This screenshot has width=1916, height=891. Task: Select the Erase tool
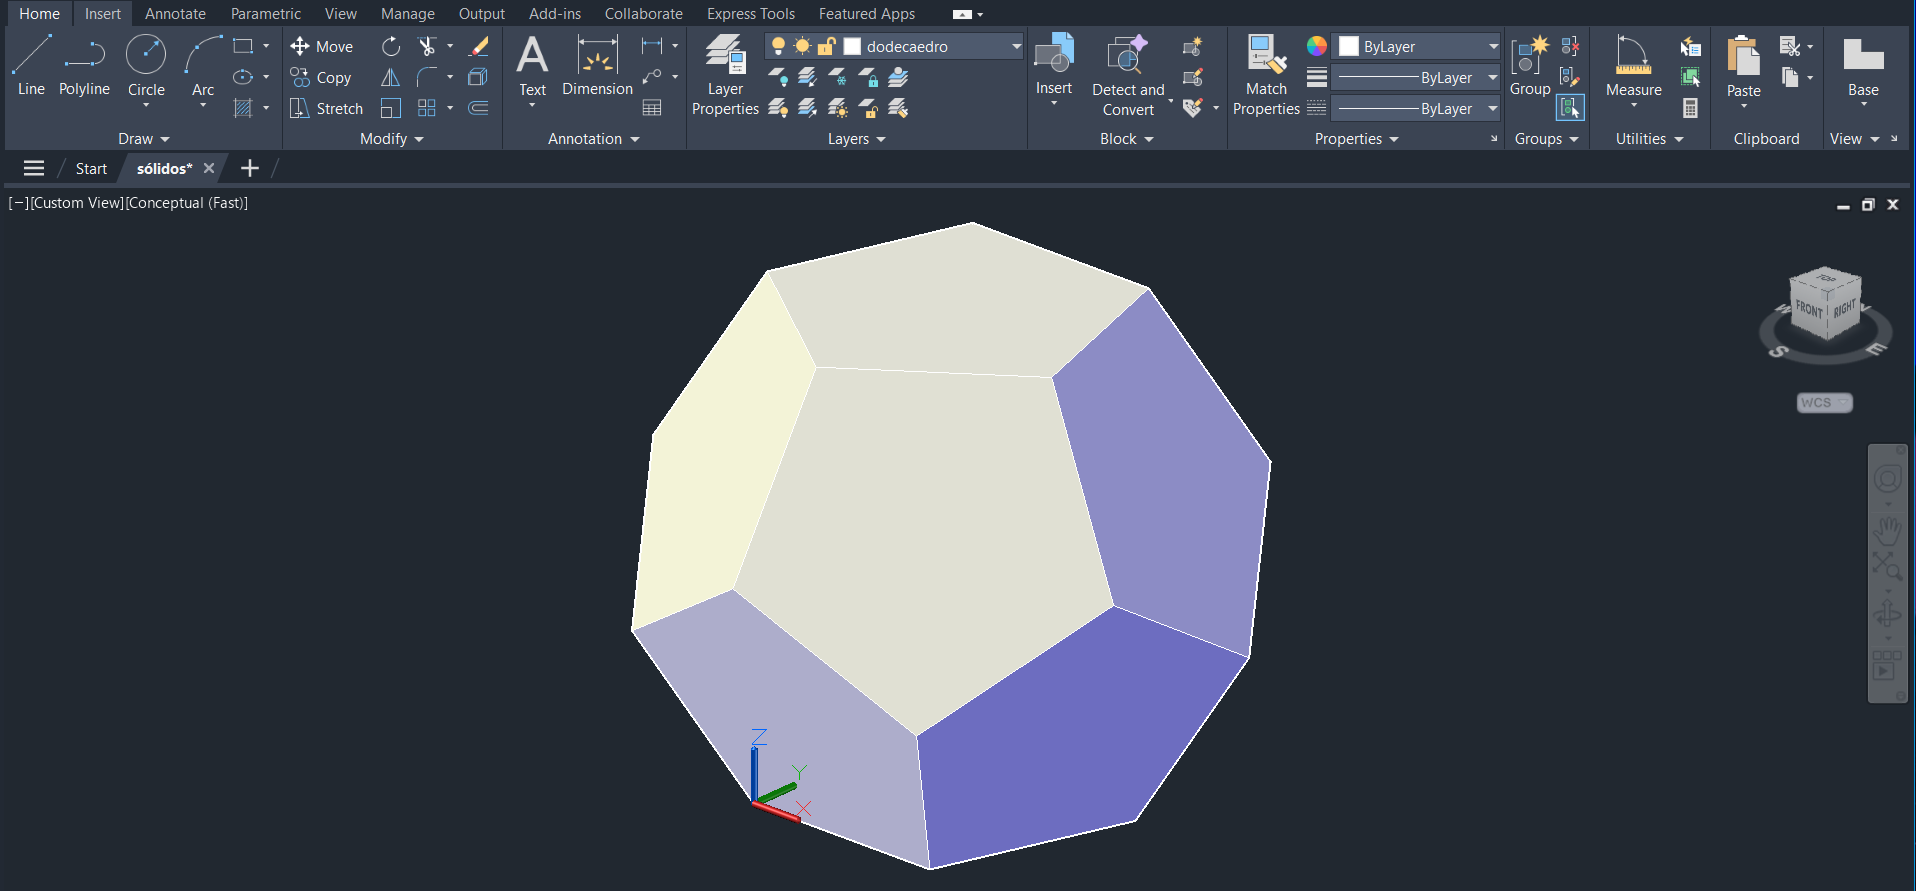point(479,46)
